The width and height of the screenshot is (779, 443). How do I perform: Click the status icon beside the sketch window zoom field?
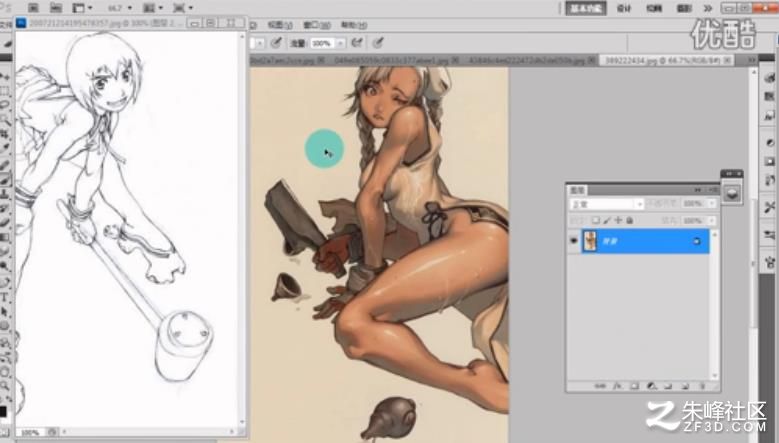[x=52, y=432]
